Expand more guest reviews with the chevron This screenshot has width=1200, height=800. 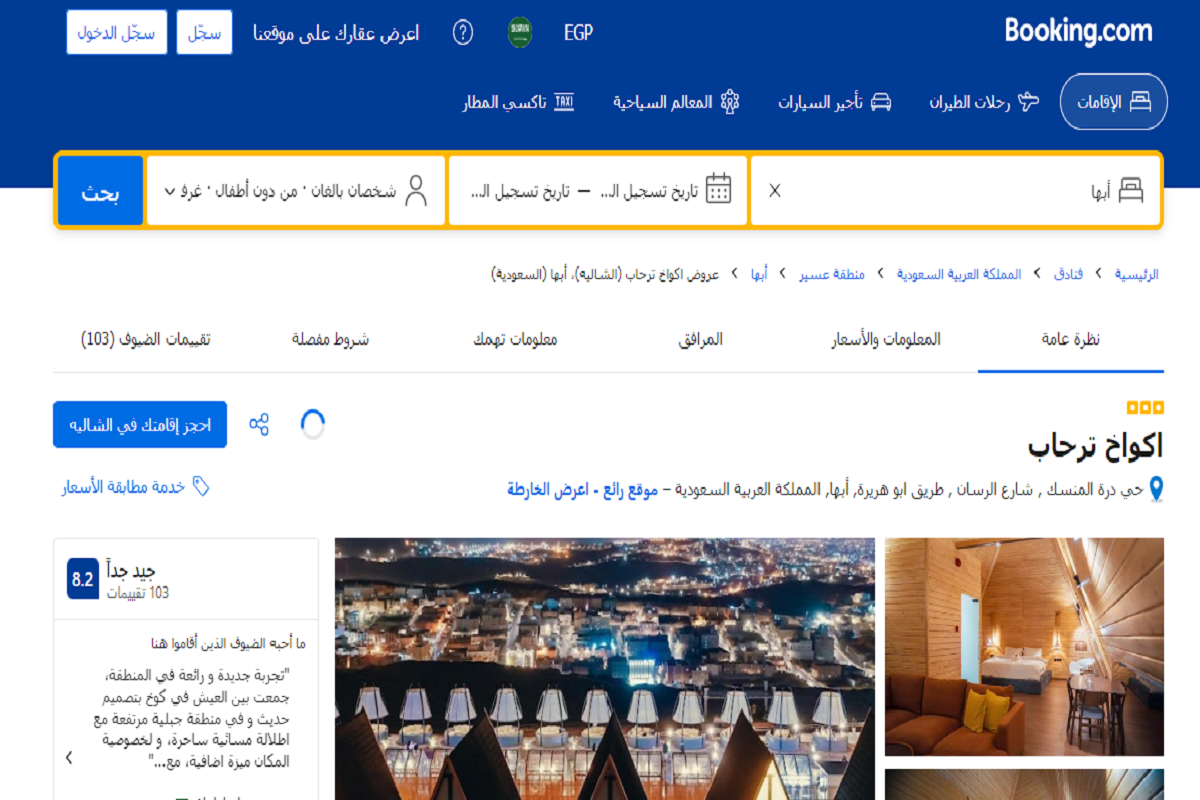[x=68, y=757]
